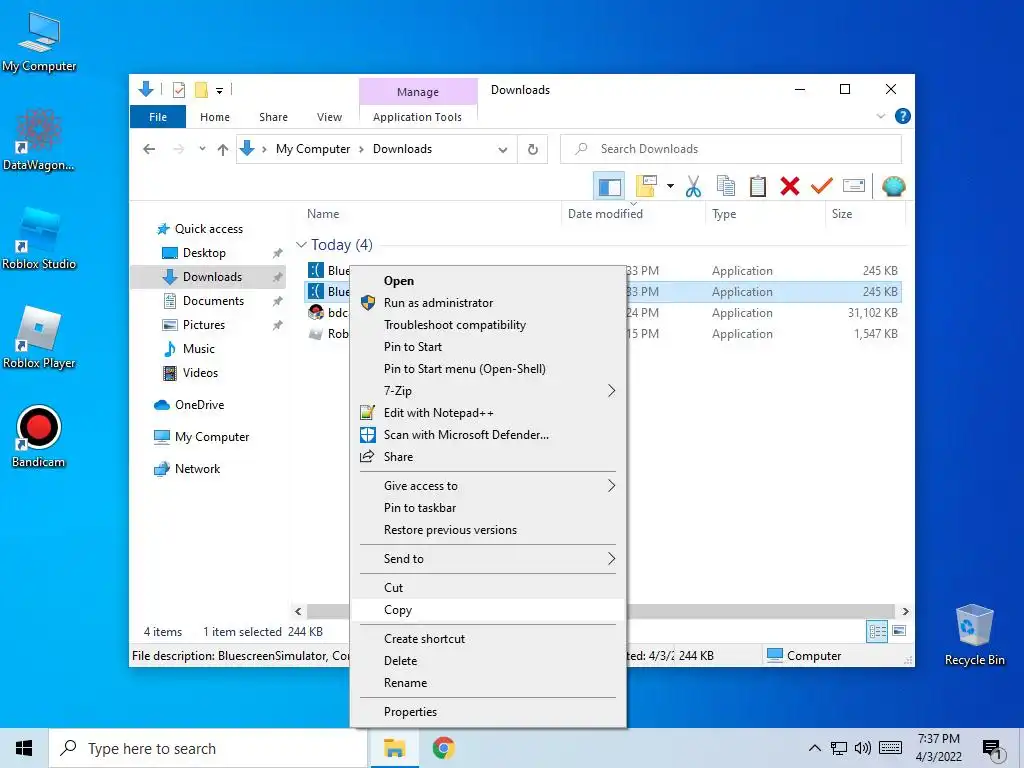Click the taskbar volume speaker icon
Image resolution: width=1024 pixels, height=768 pixels.
coord(863,748)
